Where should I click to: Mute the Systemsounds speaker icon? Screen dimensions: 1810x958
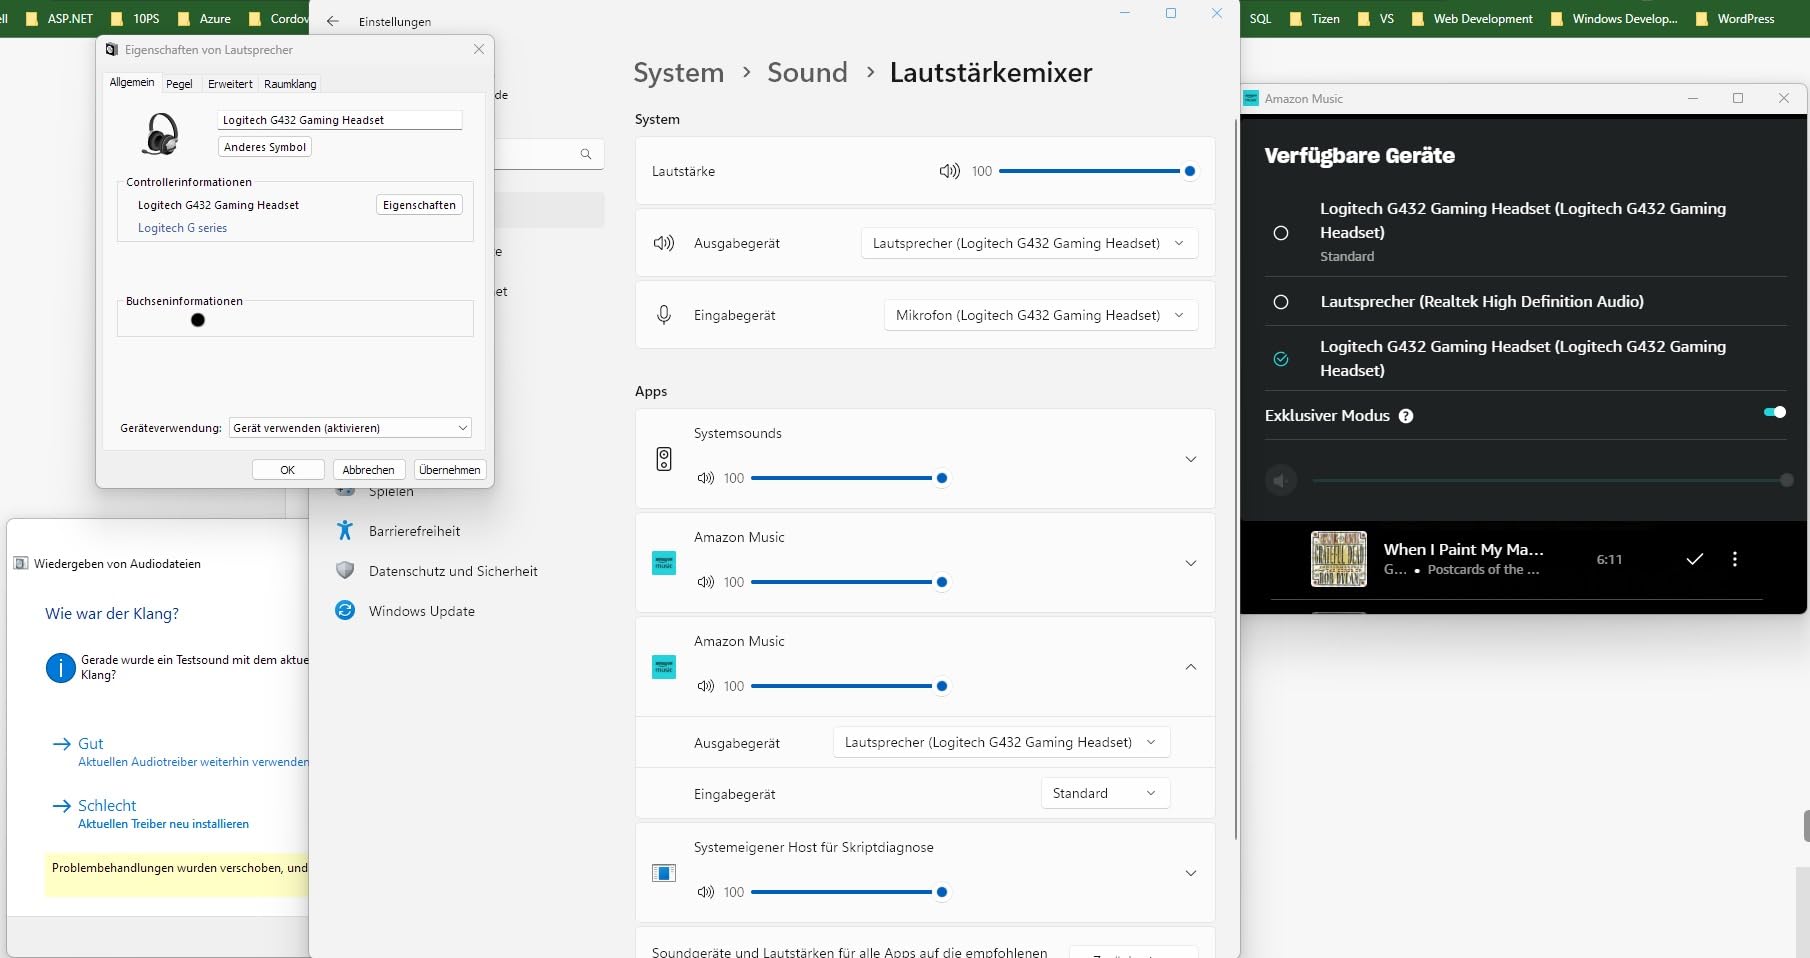coord(705,478)
